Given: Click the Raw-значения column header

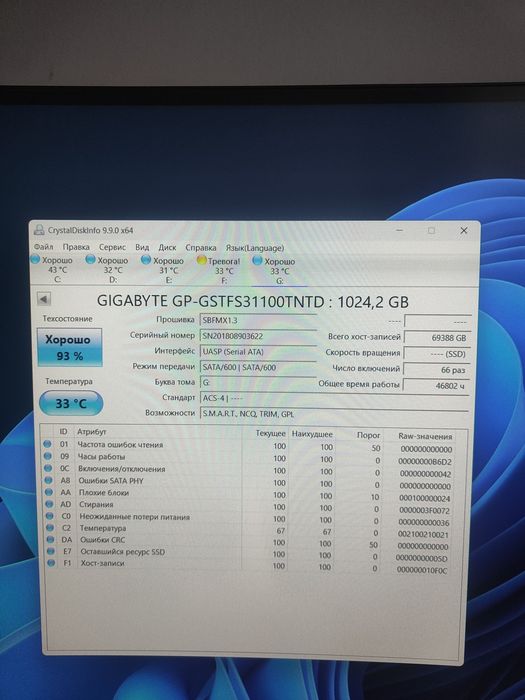Looking at the screenshot, I should click(x=425, y=437).
